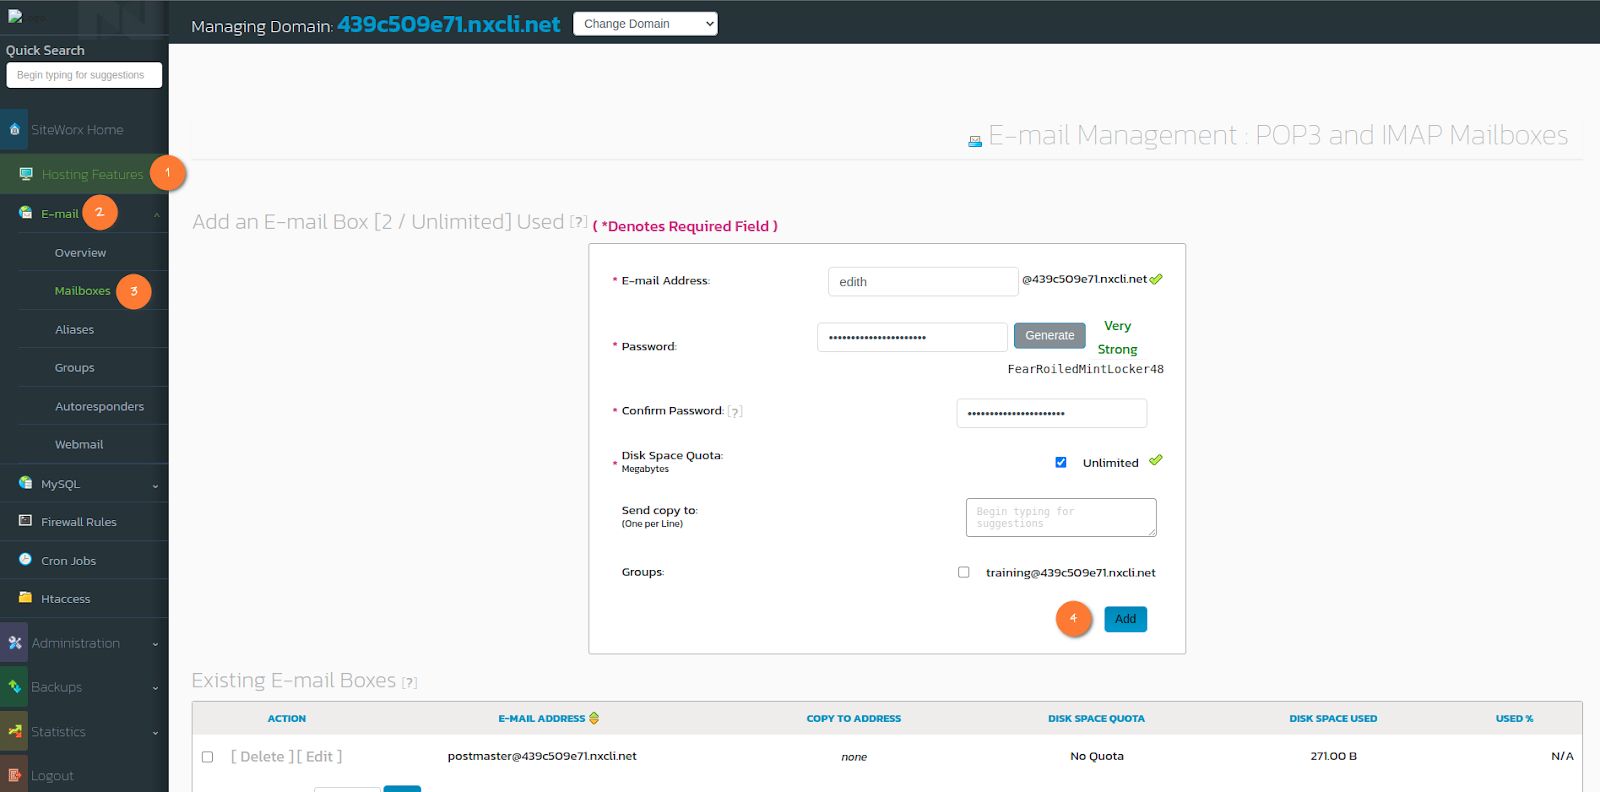
Task: Click help icon beside Confirm Password
Action: 735,411
